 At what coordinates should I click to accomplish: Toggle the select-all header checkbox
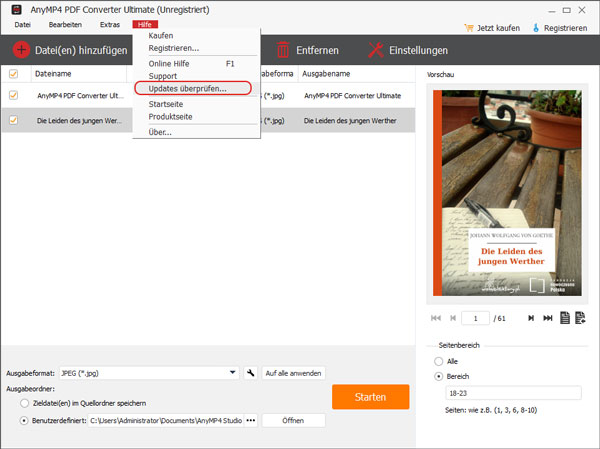13,73
